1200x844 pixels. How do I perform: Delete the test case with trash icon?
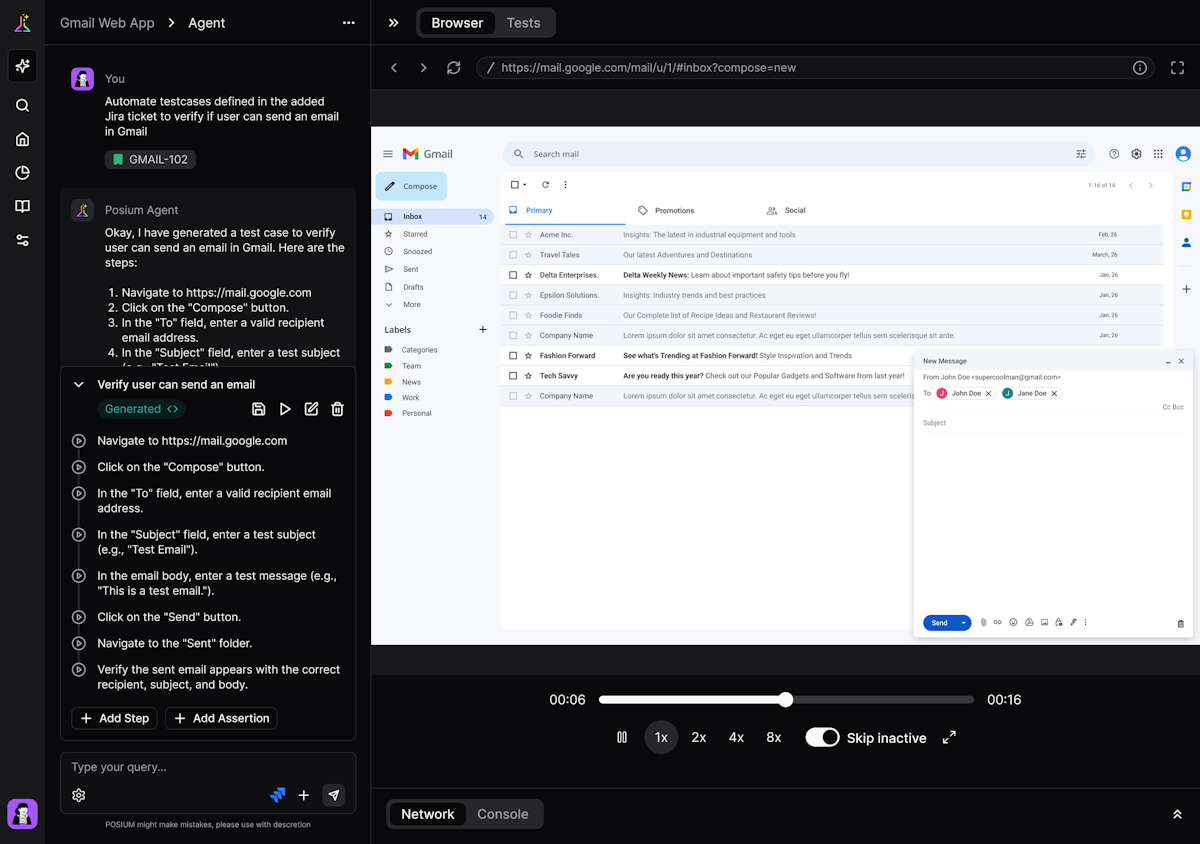click(x=338, y=409)
